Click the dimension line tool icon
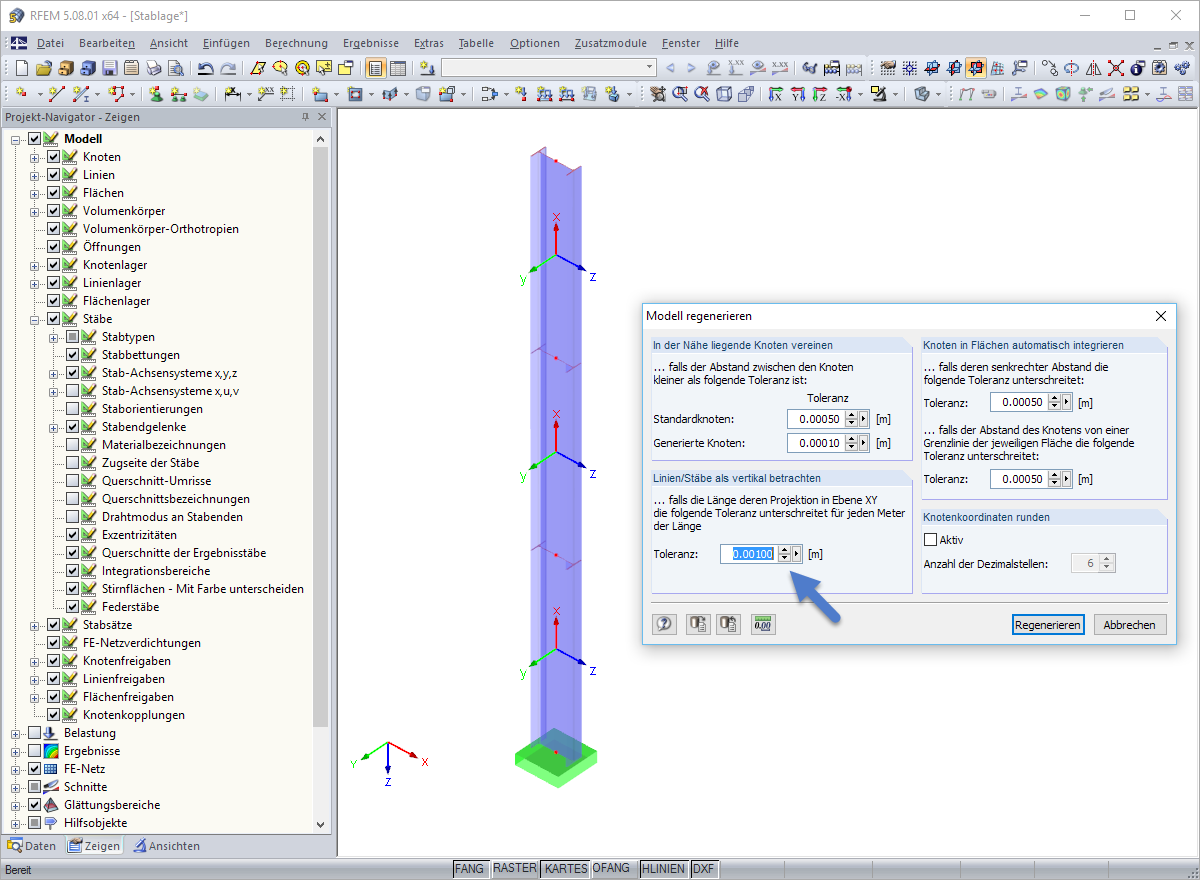Viewport: 1200px width, 880px height. point(233,94)
